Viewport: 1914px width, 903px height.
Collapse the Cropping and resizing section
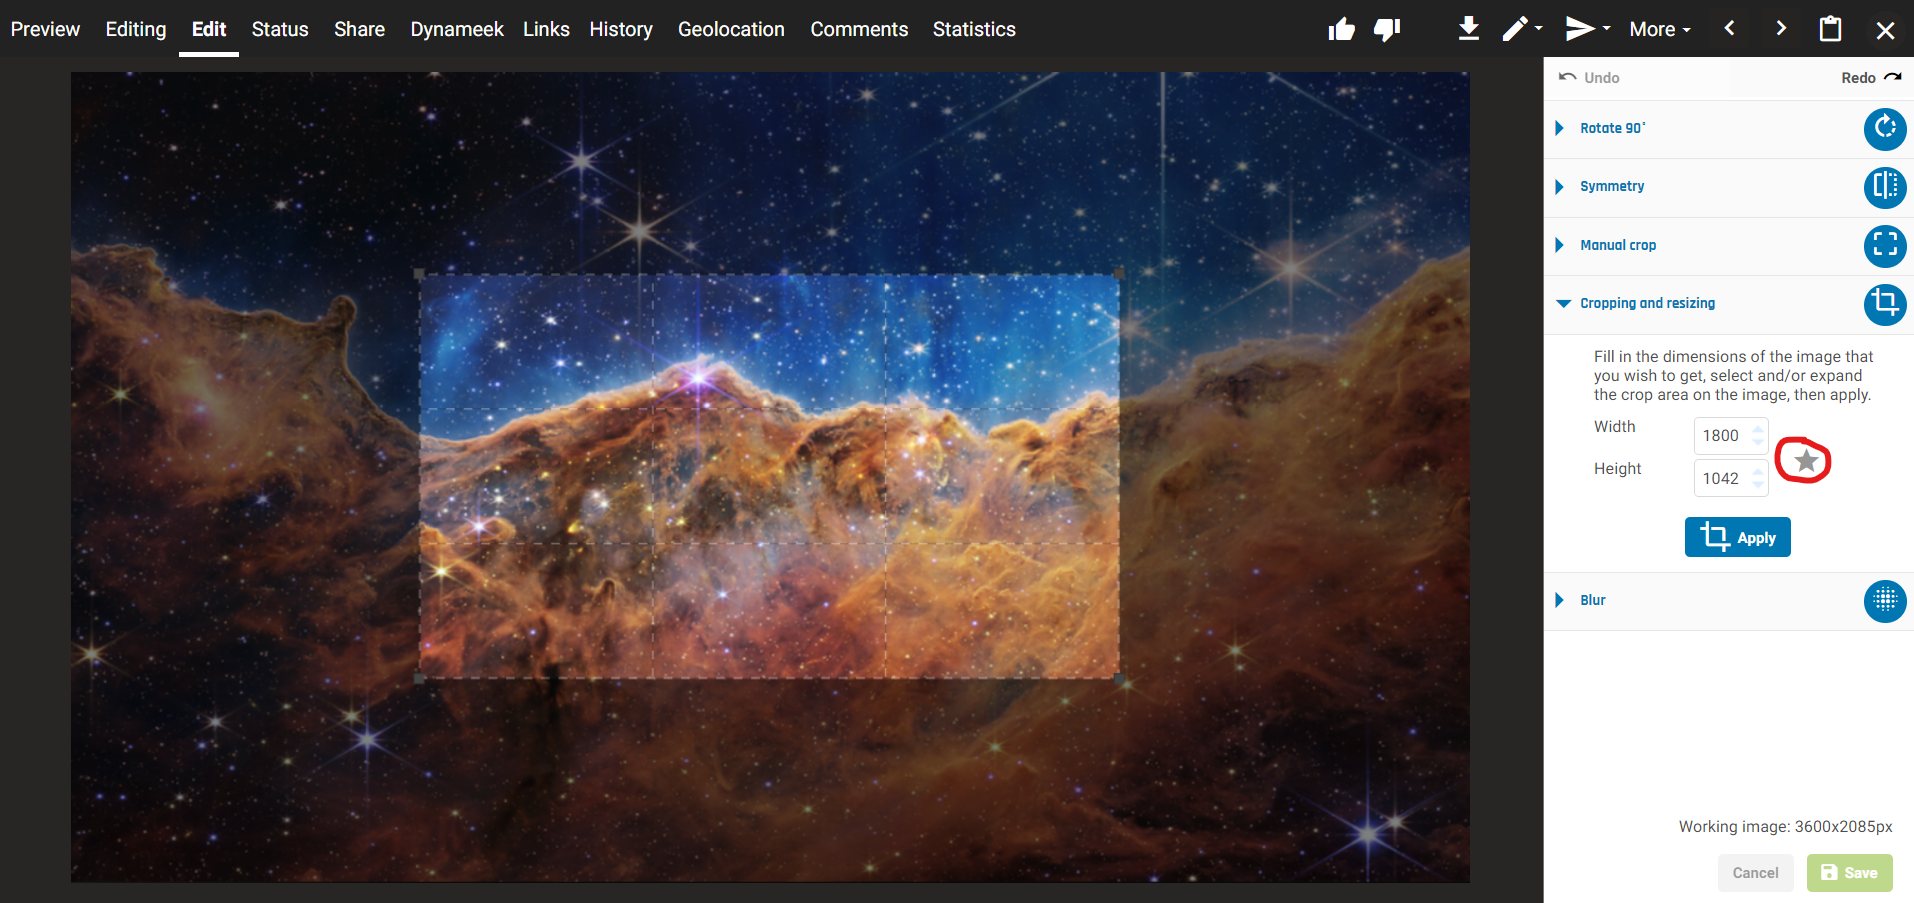pyautogui.click(x=1646, y=304)
